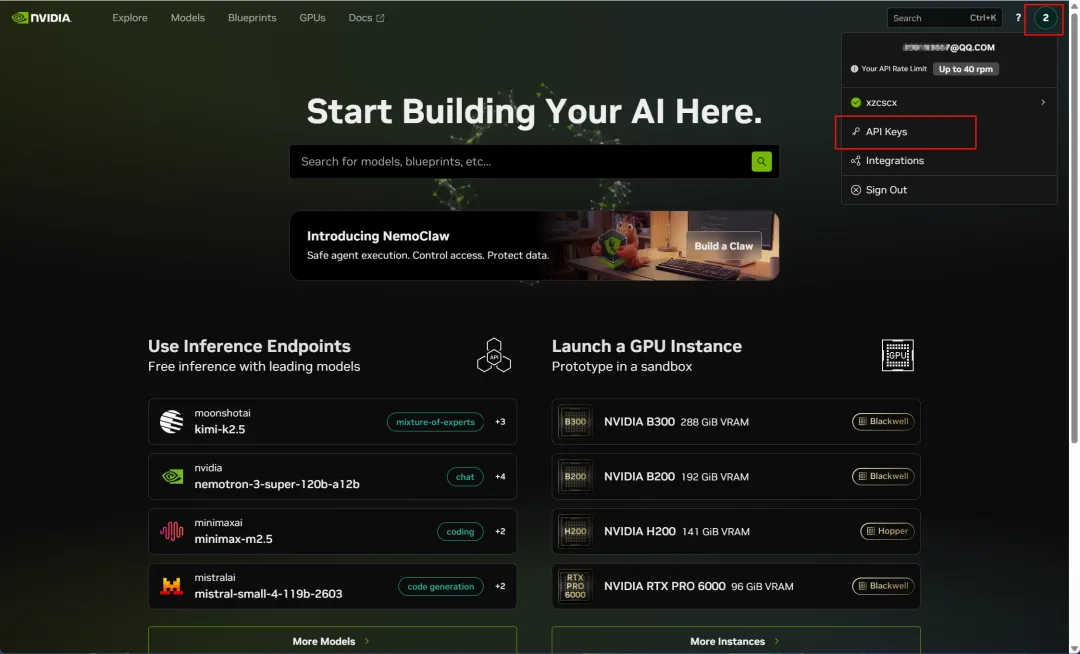
Task: Focus the top Search Ctrl+K field
Action: click(x=944, y=18)
